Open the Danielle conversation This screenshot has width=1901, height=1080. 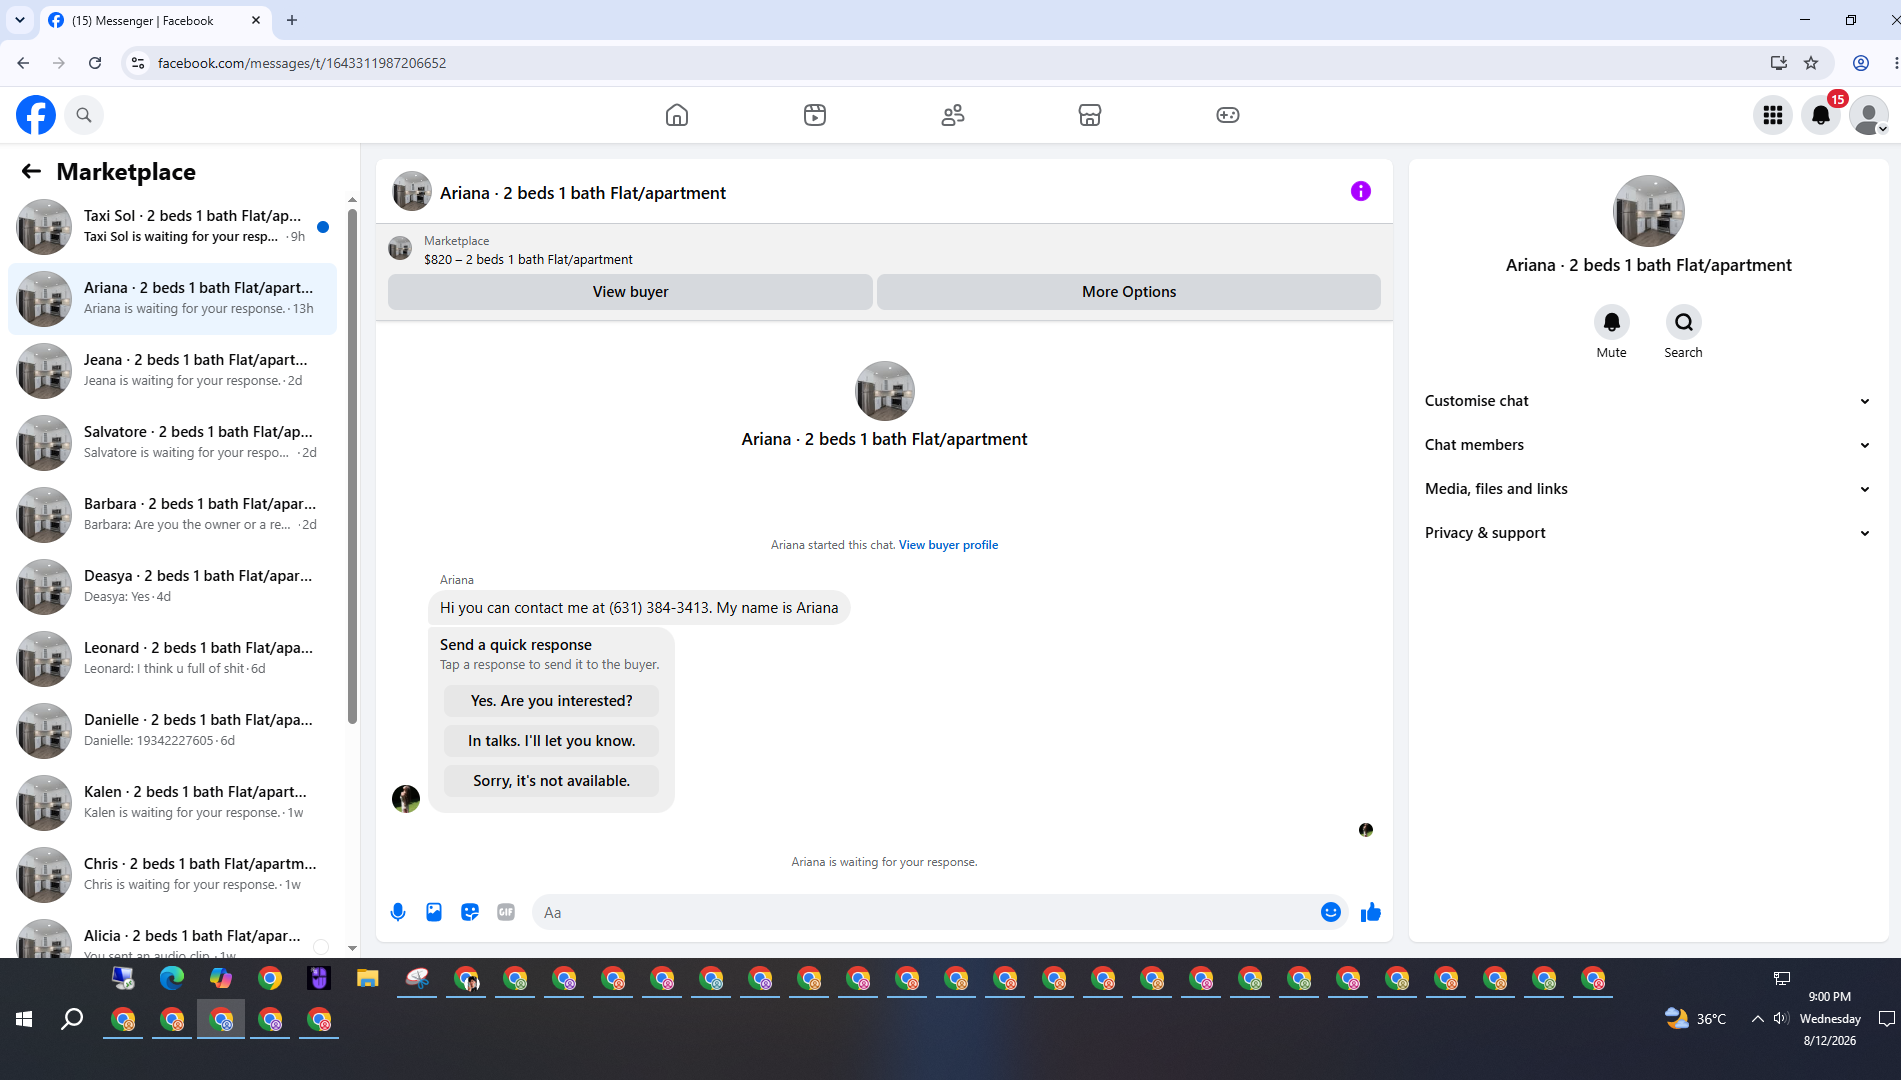(172, 730)
